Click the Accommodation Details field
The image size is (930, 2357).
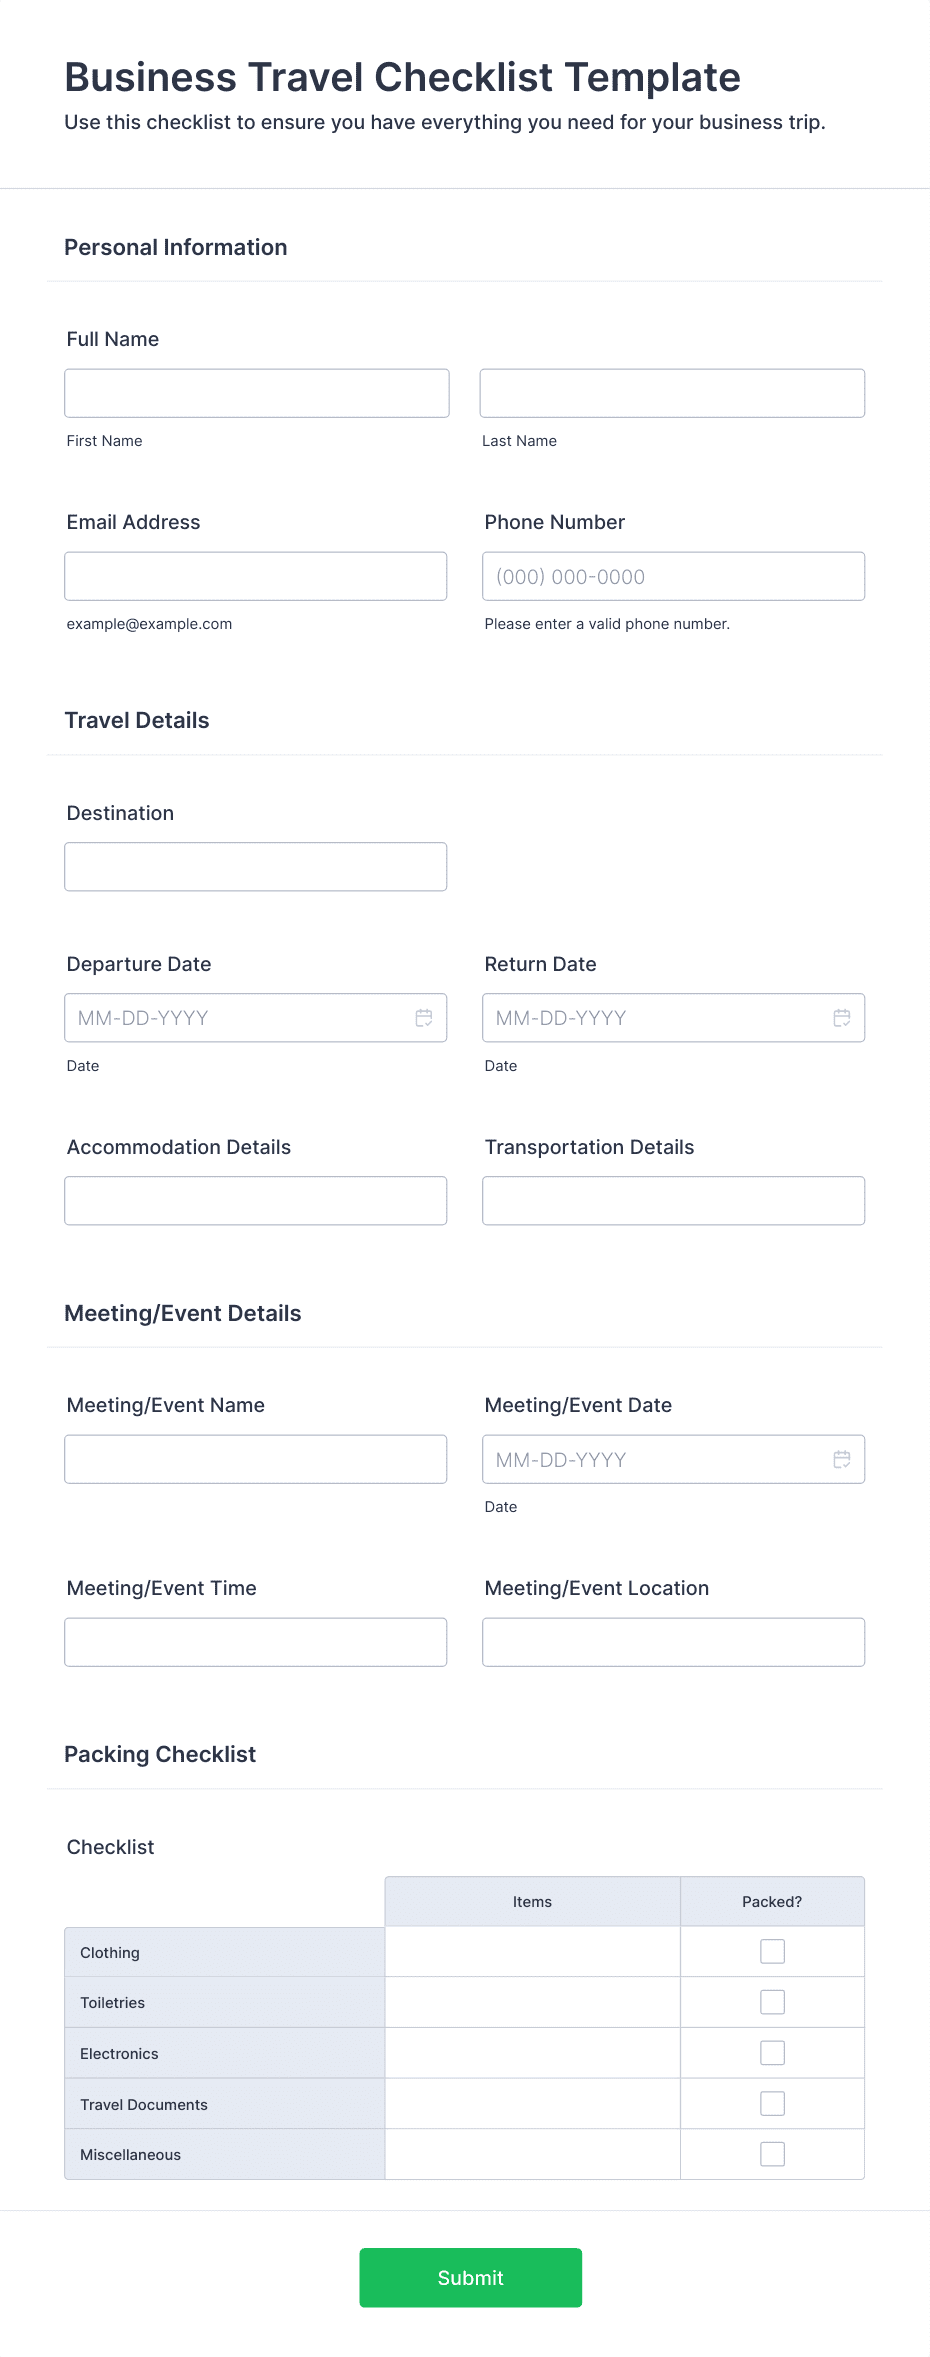256,1200
